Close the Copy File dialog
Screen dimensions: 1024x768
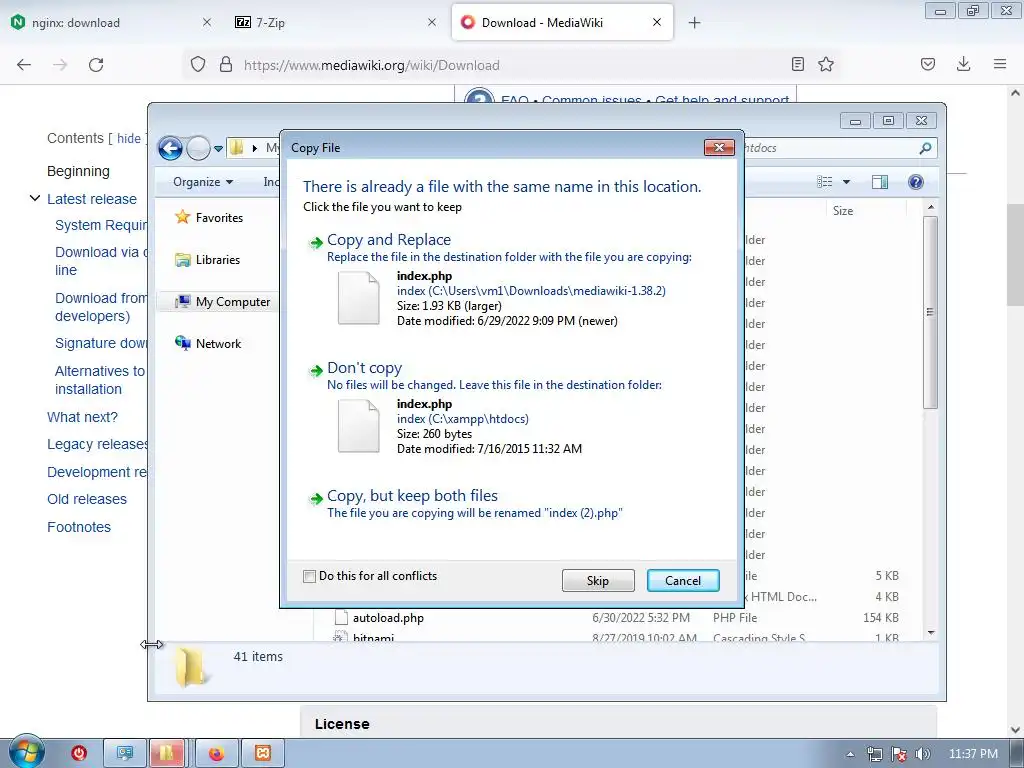pos(719,148)
